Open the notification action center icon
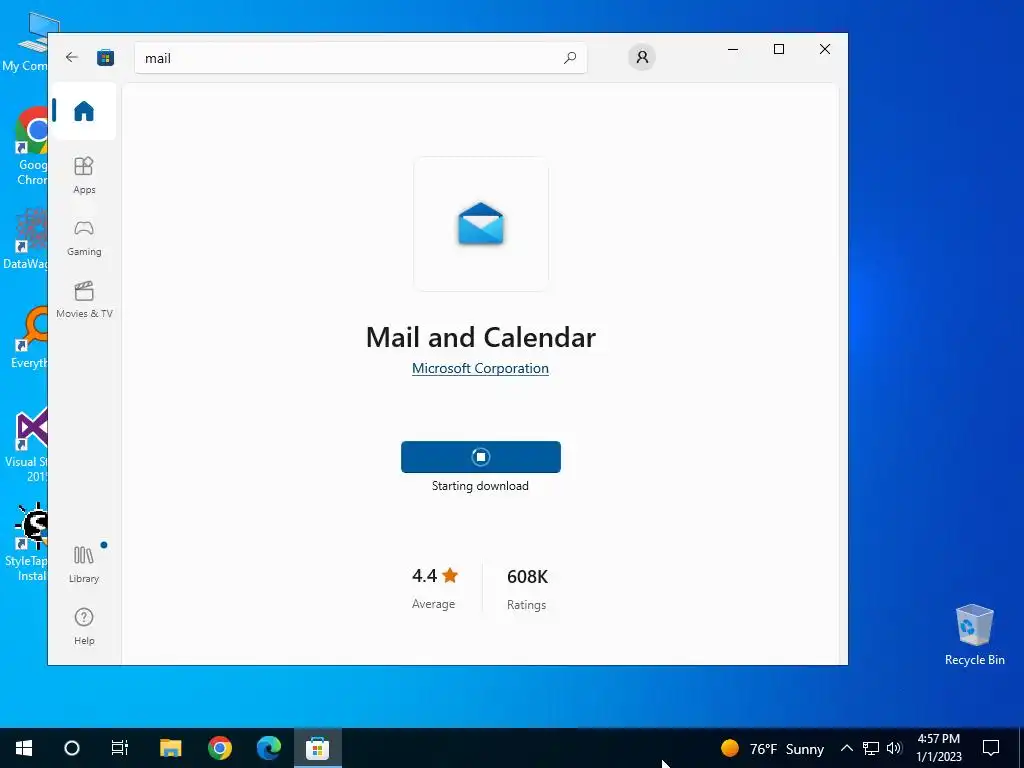1024x768 pixels. [991, 748]
